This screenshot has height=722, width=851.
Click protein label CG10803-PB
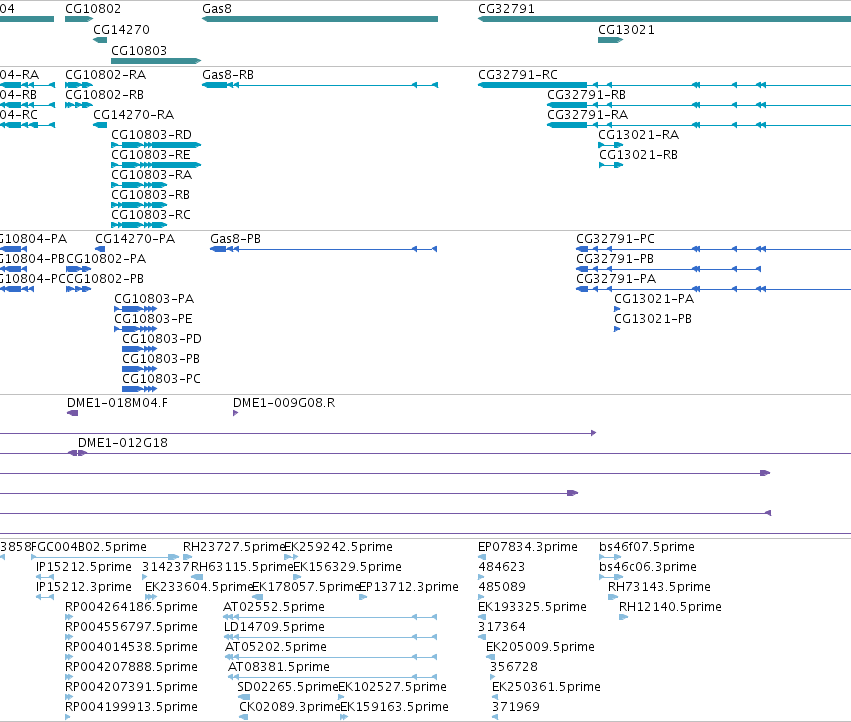tap(161, 359)
